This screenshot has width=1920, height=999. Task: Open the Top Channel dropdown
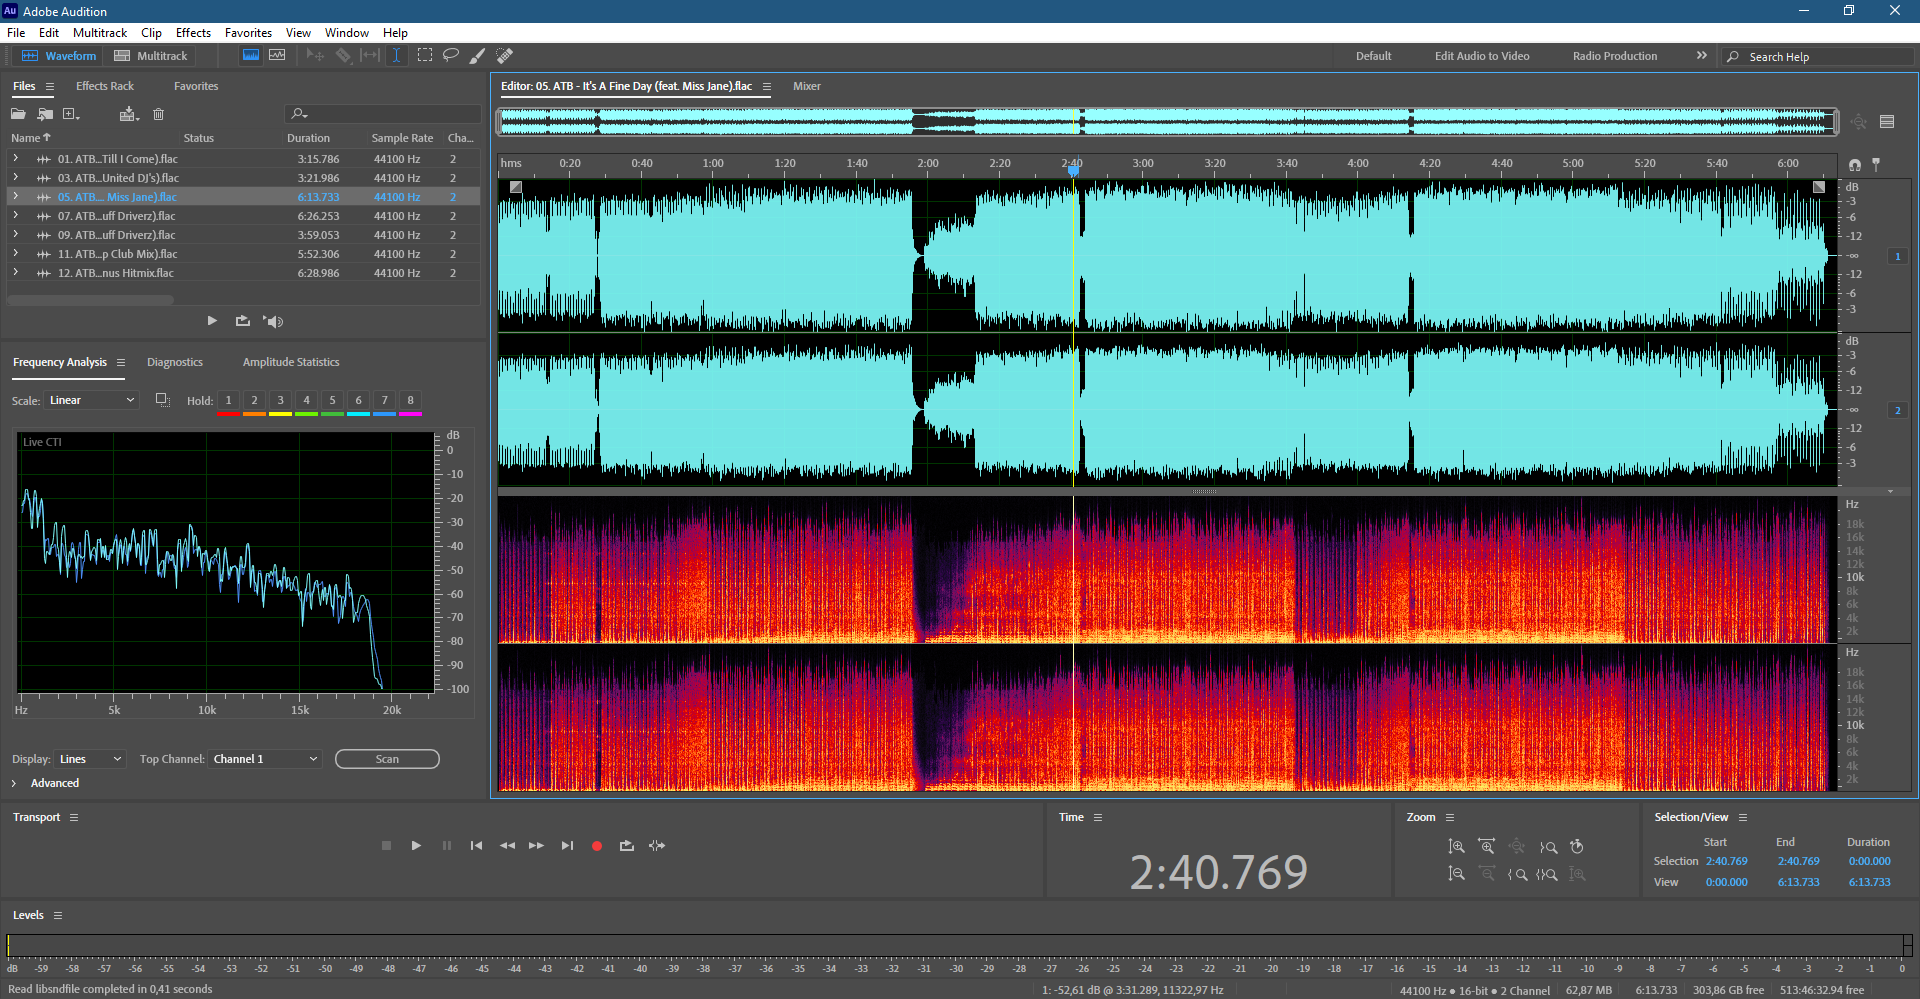266,759
